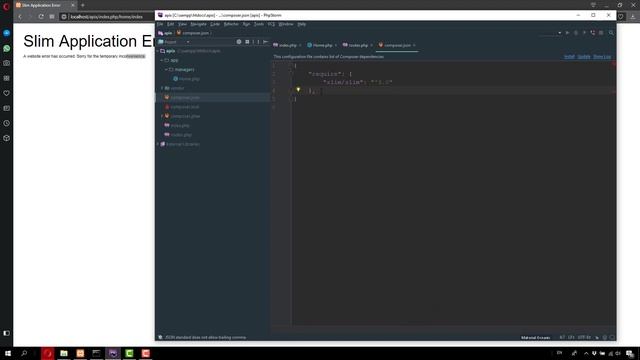
Task: Click the hide Project panel icon
Action: 265,42
